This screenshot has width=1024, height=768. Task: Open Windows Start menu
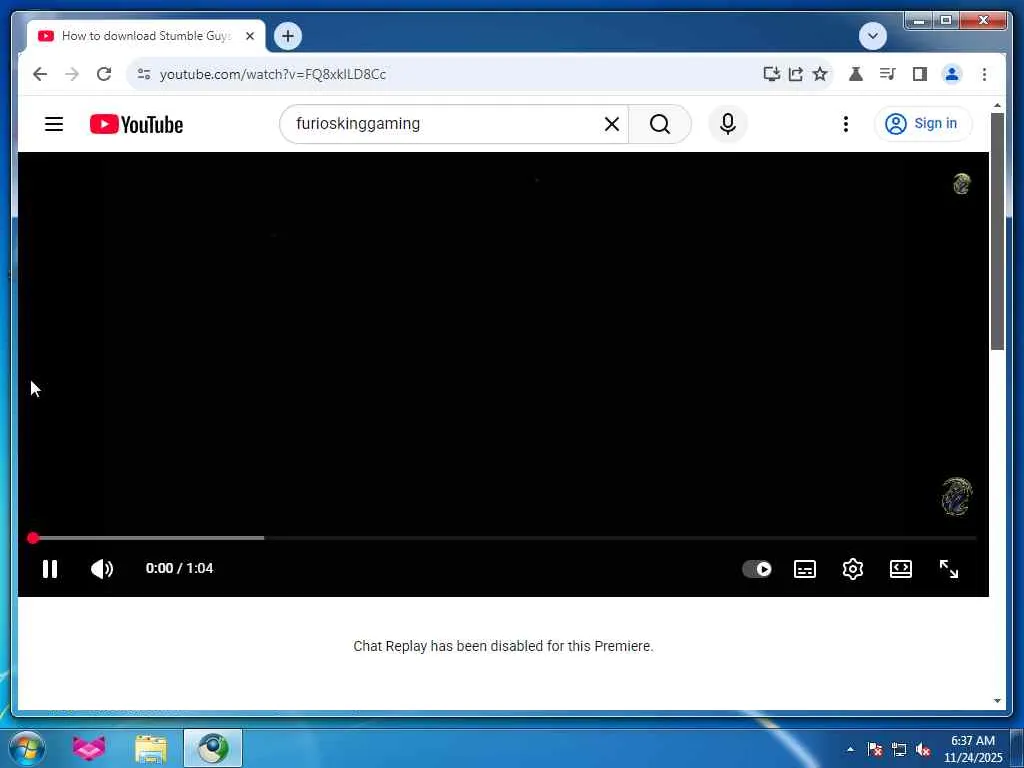(26, 748)
